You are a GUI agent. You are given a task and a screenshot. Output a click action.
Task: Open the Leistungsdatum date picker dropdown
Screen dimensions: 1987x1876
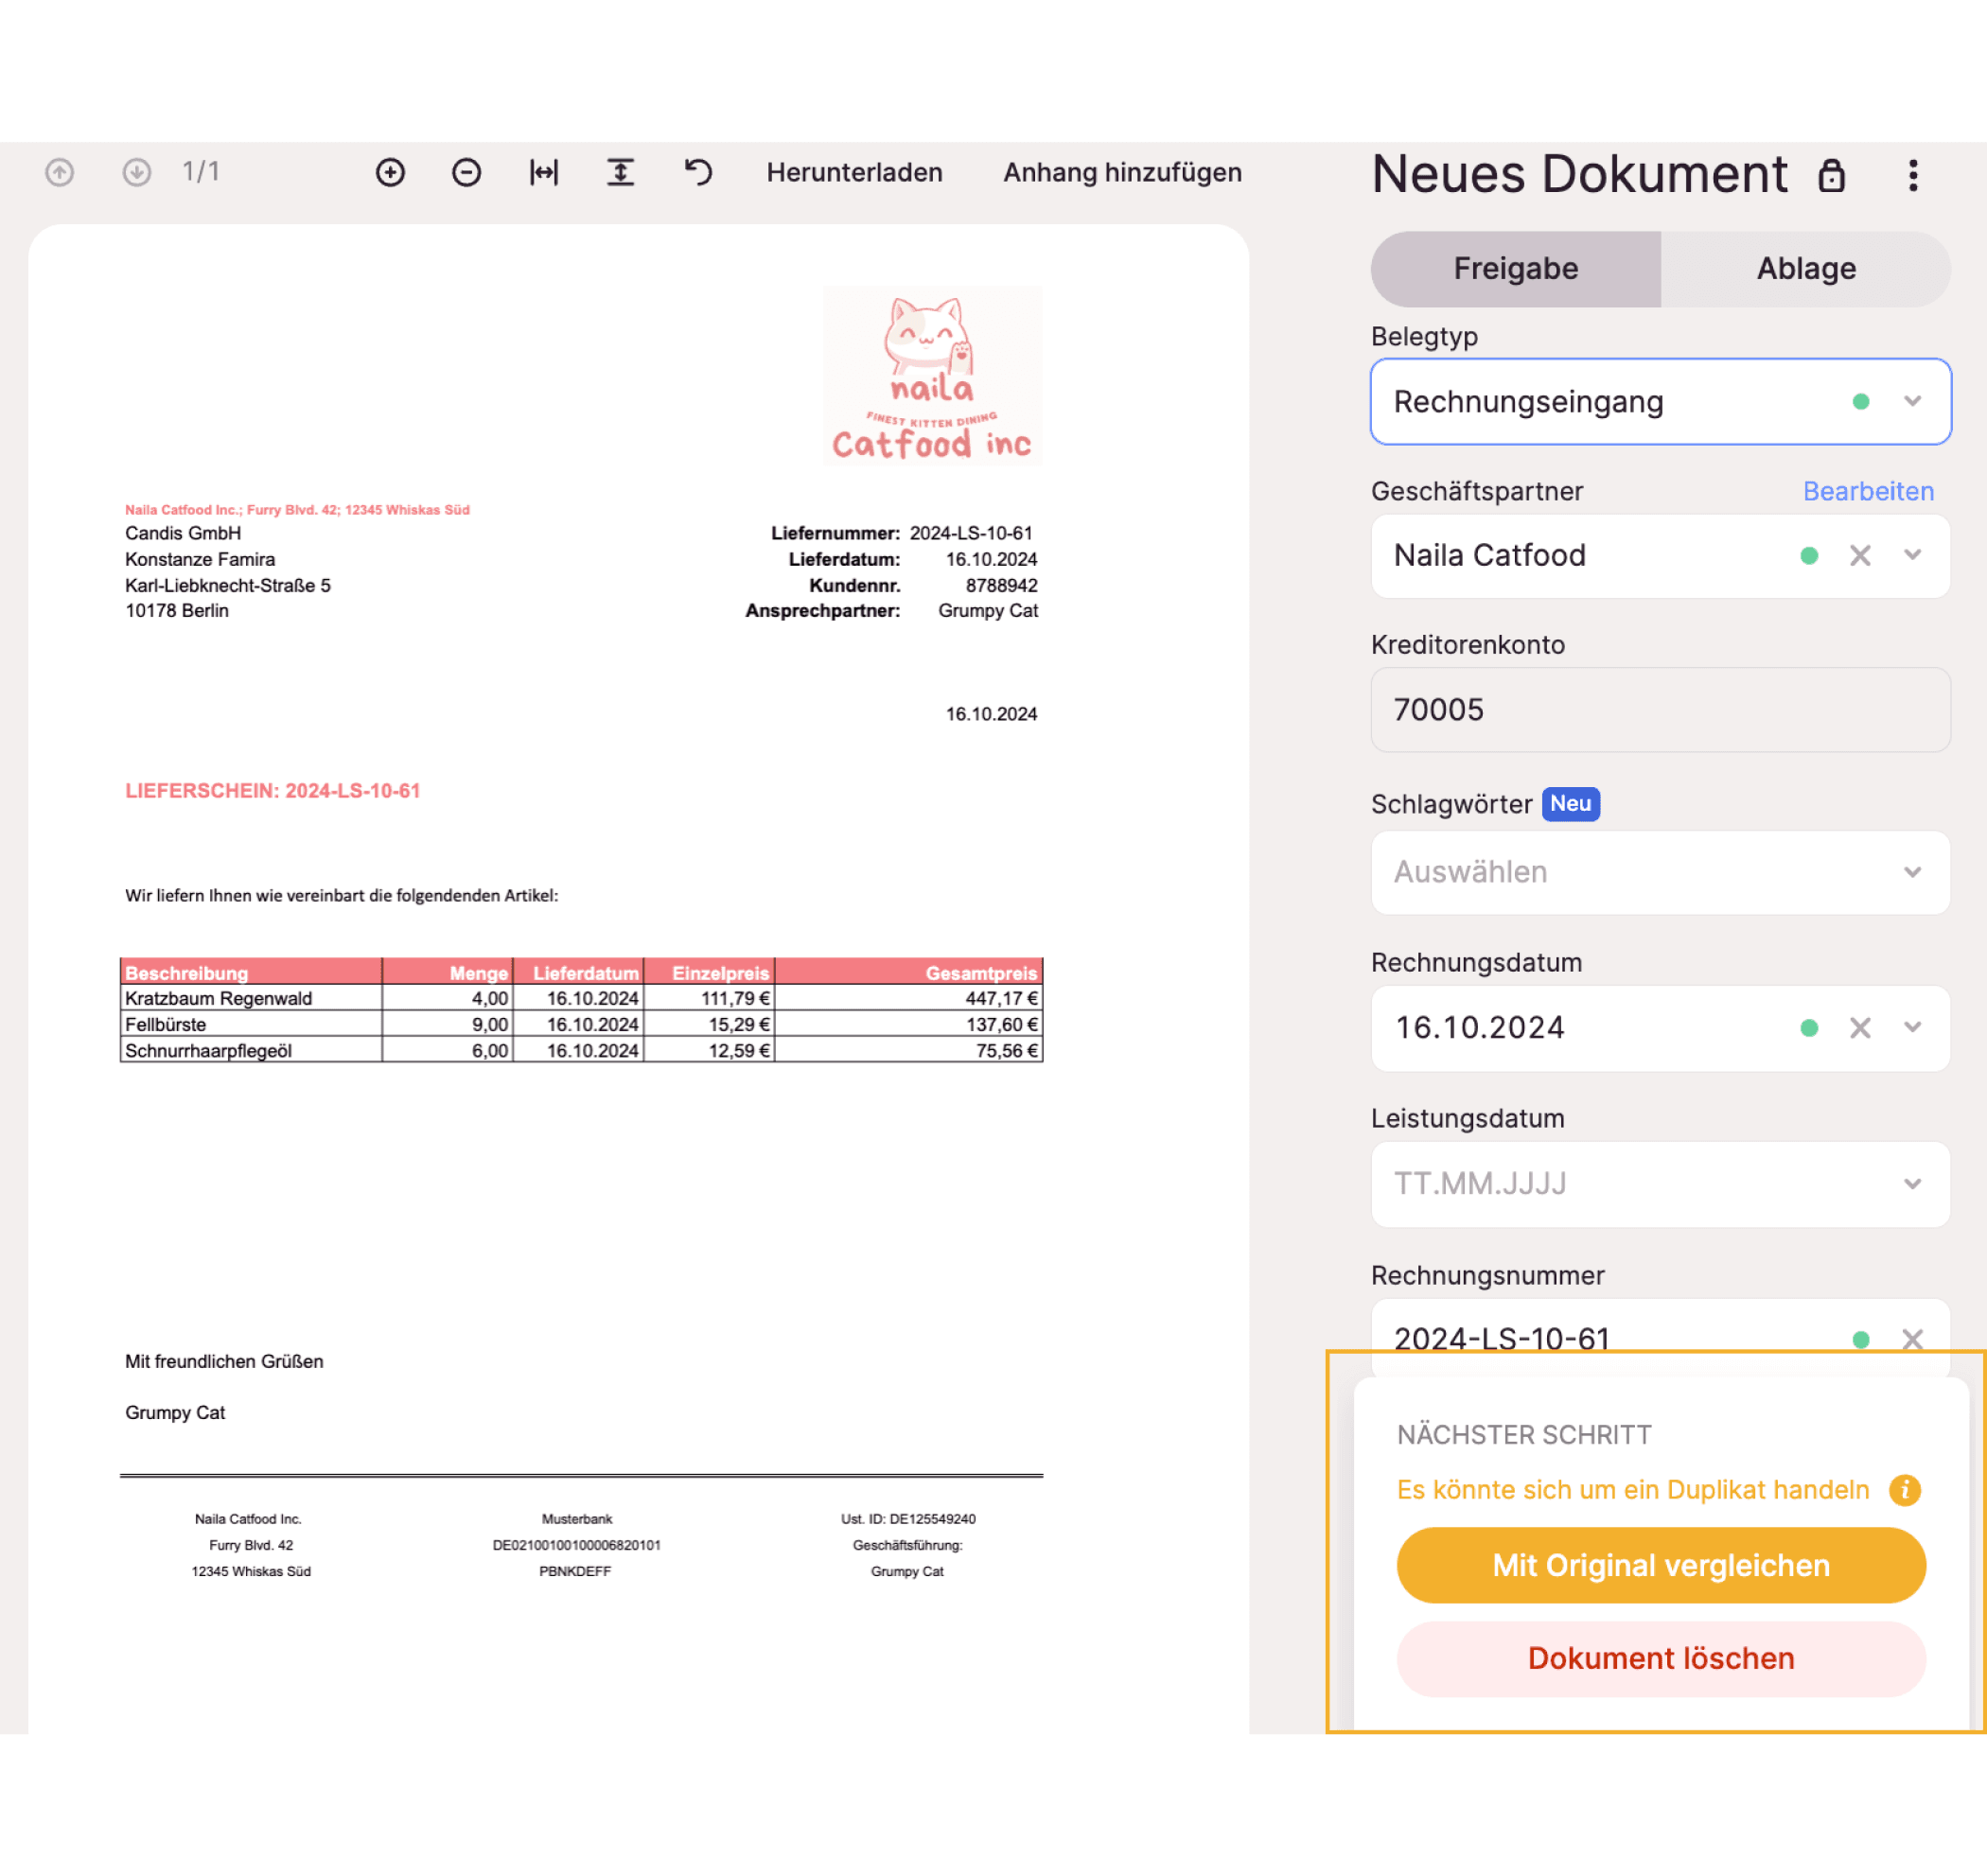[x=1912, y=1184]
